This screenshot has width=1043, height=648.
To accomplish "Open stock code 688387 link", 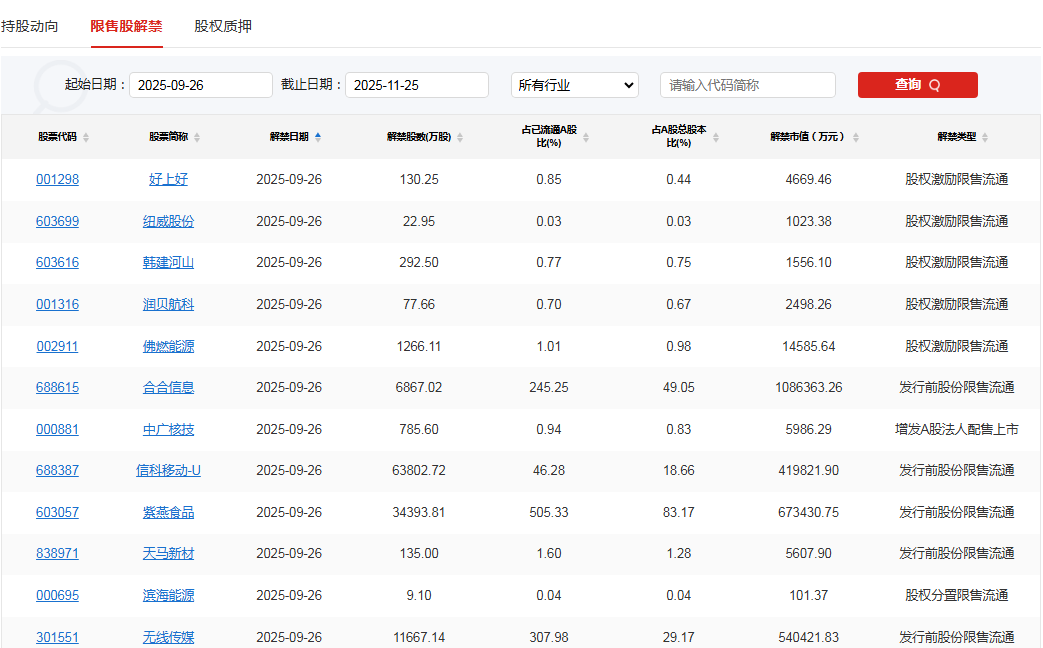I will tap(57, 471).
